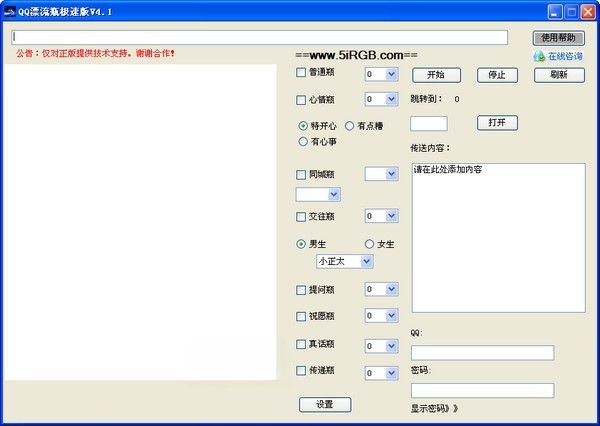Select the 特开心 radio button
Screen dimensions: 600x426
pos(303,126)
